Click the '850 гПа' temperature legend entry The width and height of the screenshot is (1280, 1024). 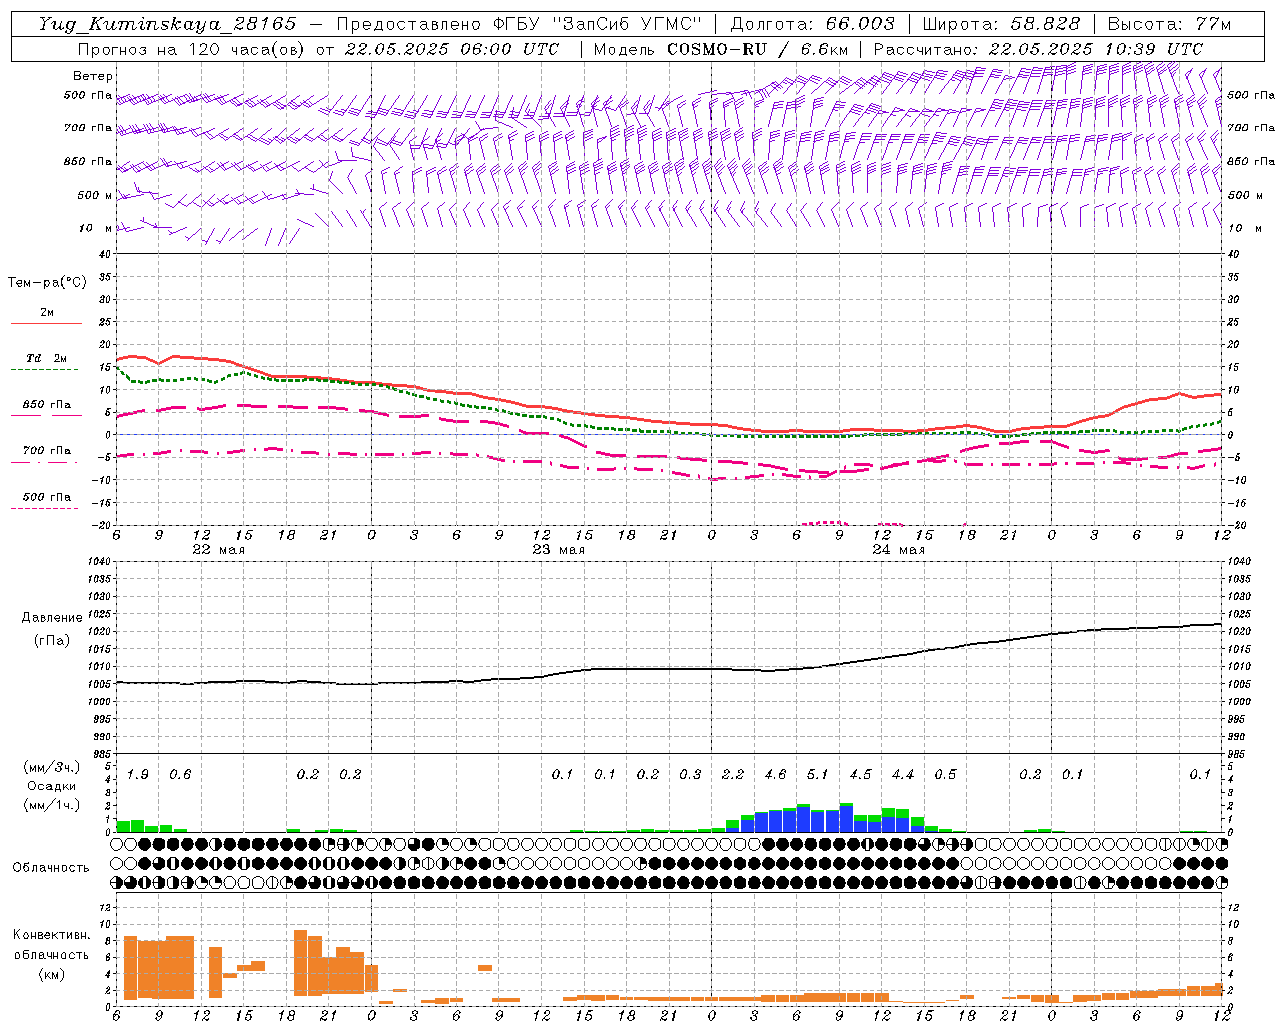46,408
